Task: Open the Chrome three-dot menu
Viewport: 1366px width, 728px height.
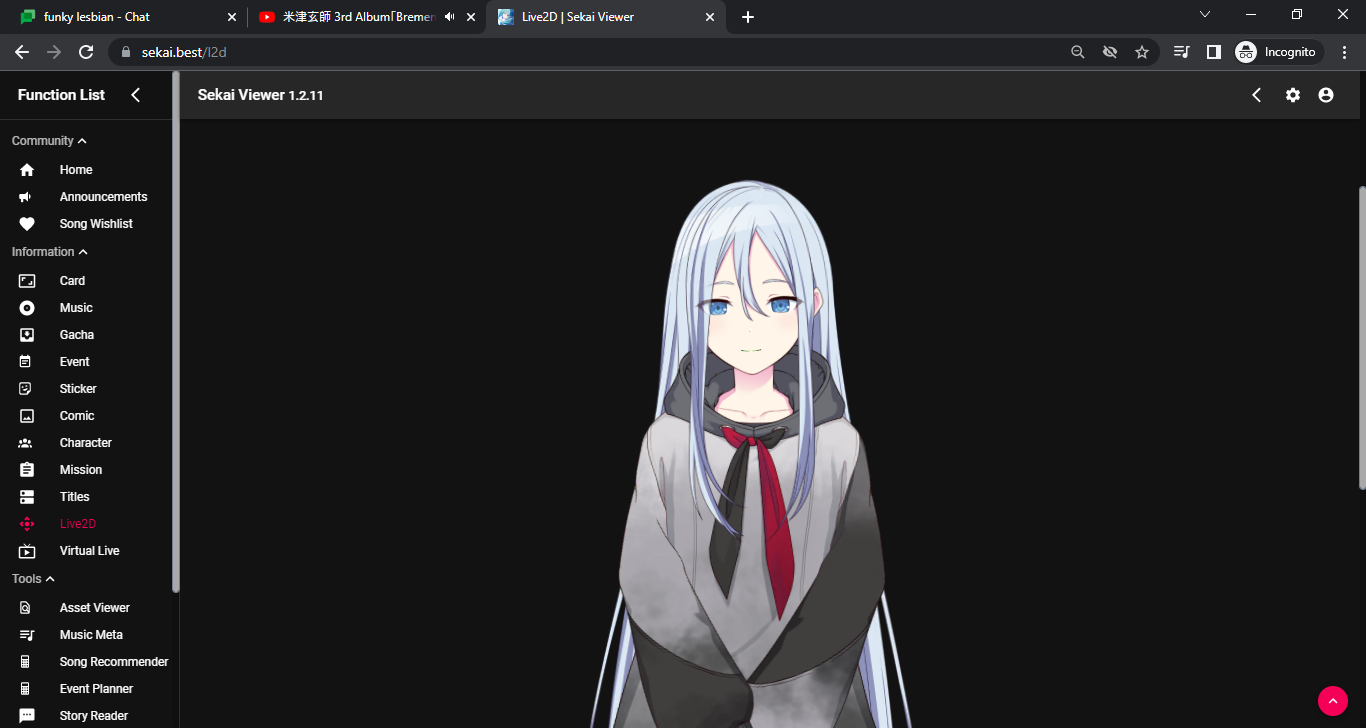Action: [x=1345, y=52]
